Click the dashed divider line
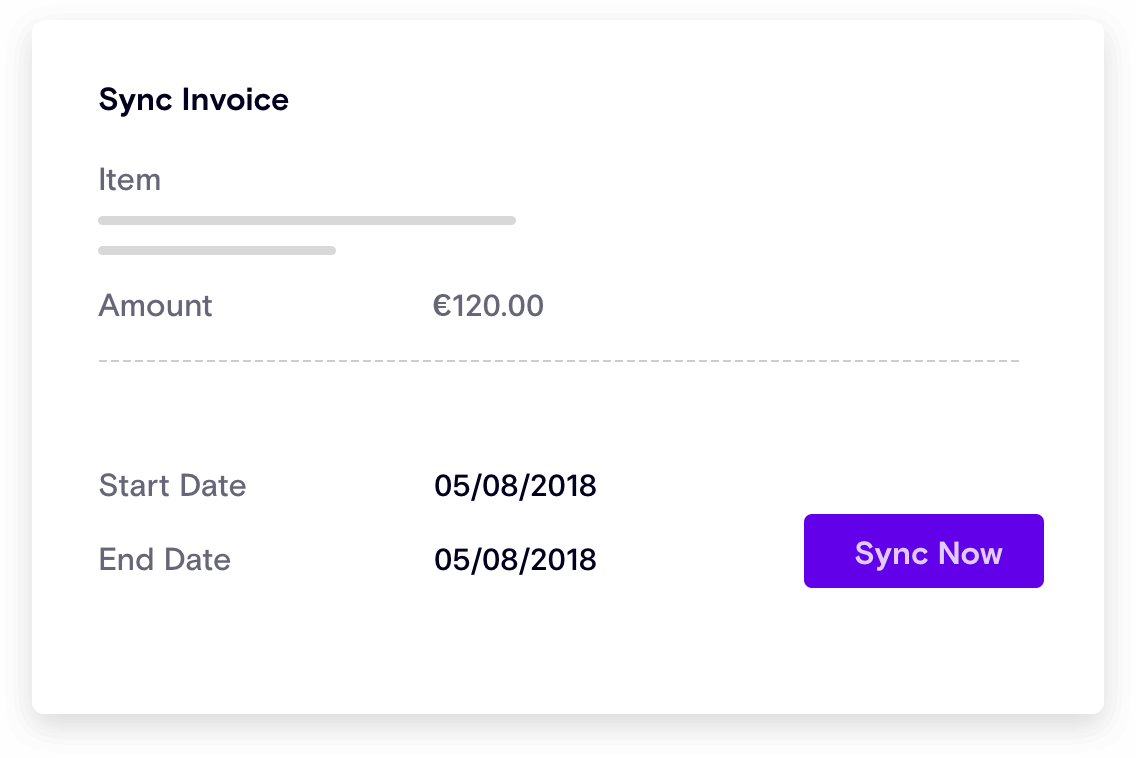The height and width of the screenshot is (758, 1136). pyautogui.click(x=558, y=360)
